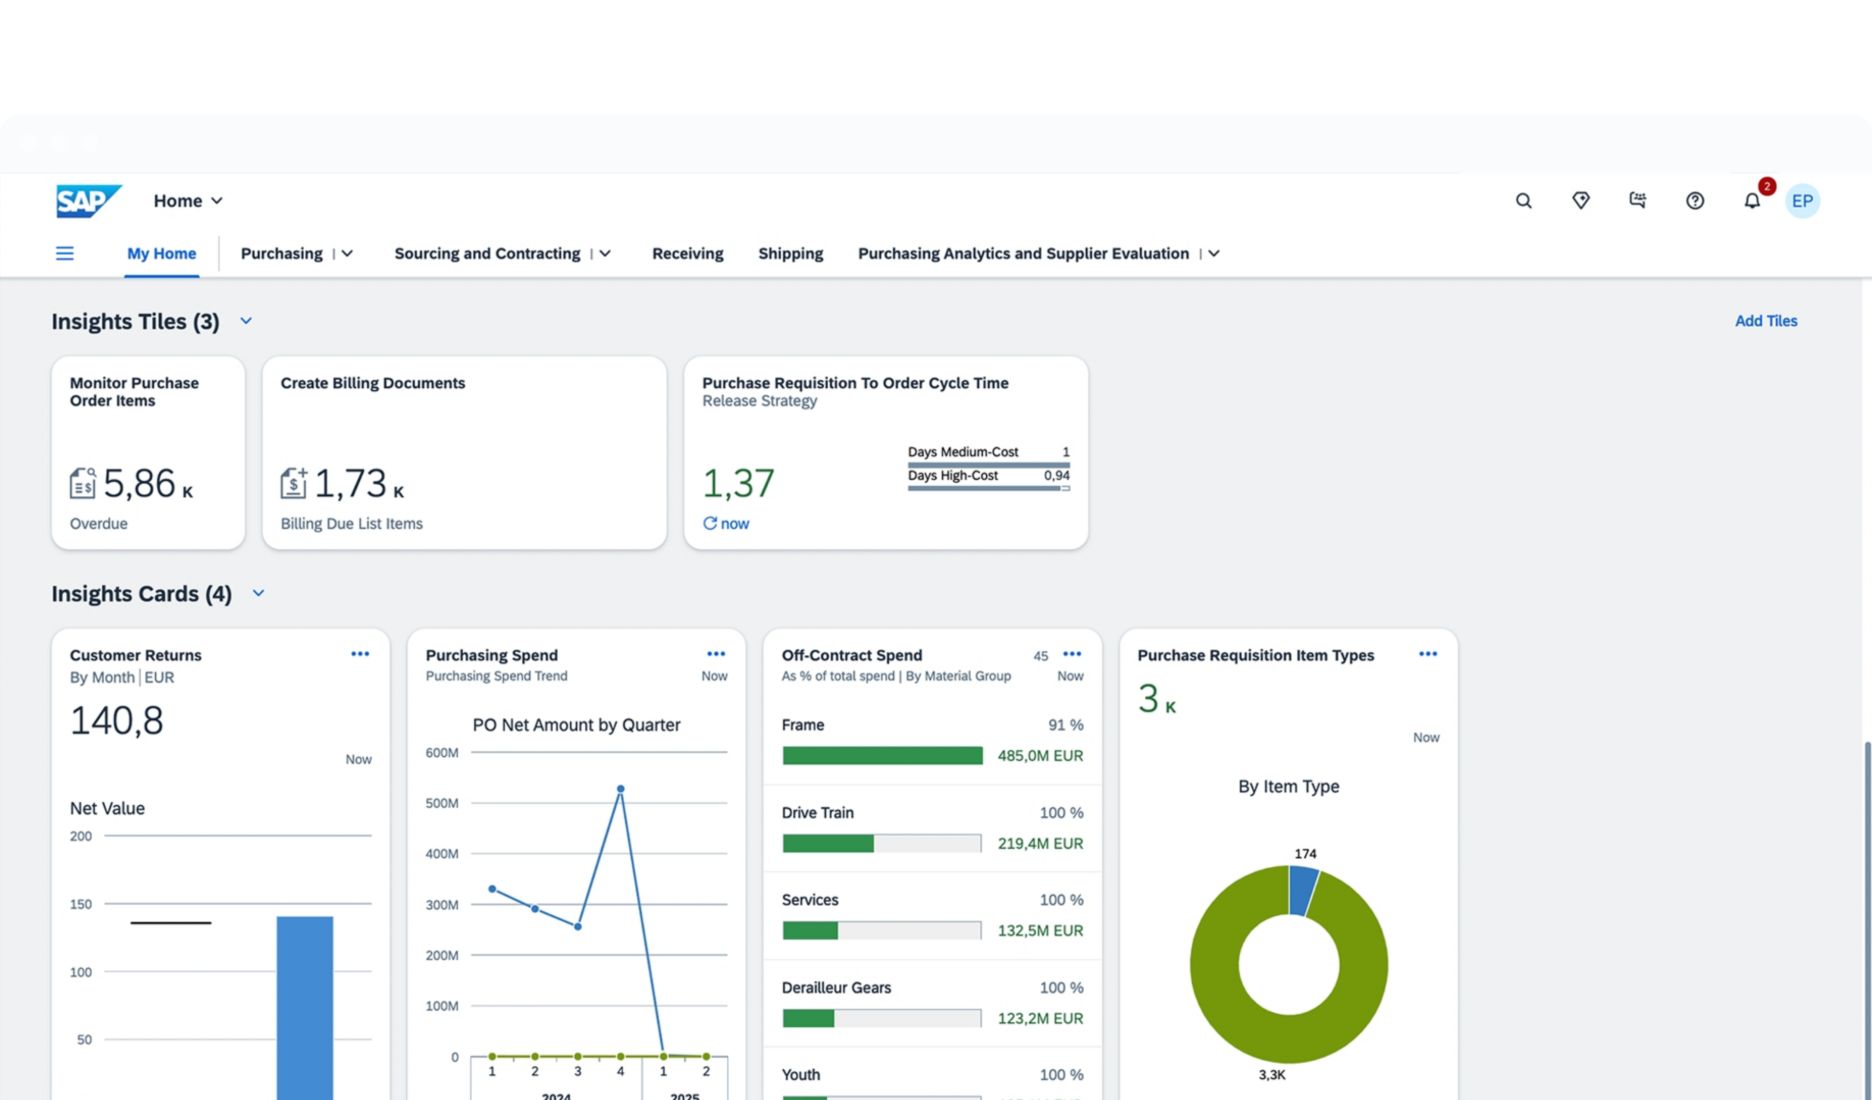The height and width of the screenshot is (1100, 1872).
Task: Click the Frame green progress bar
Action: (x=881, y=756)
